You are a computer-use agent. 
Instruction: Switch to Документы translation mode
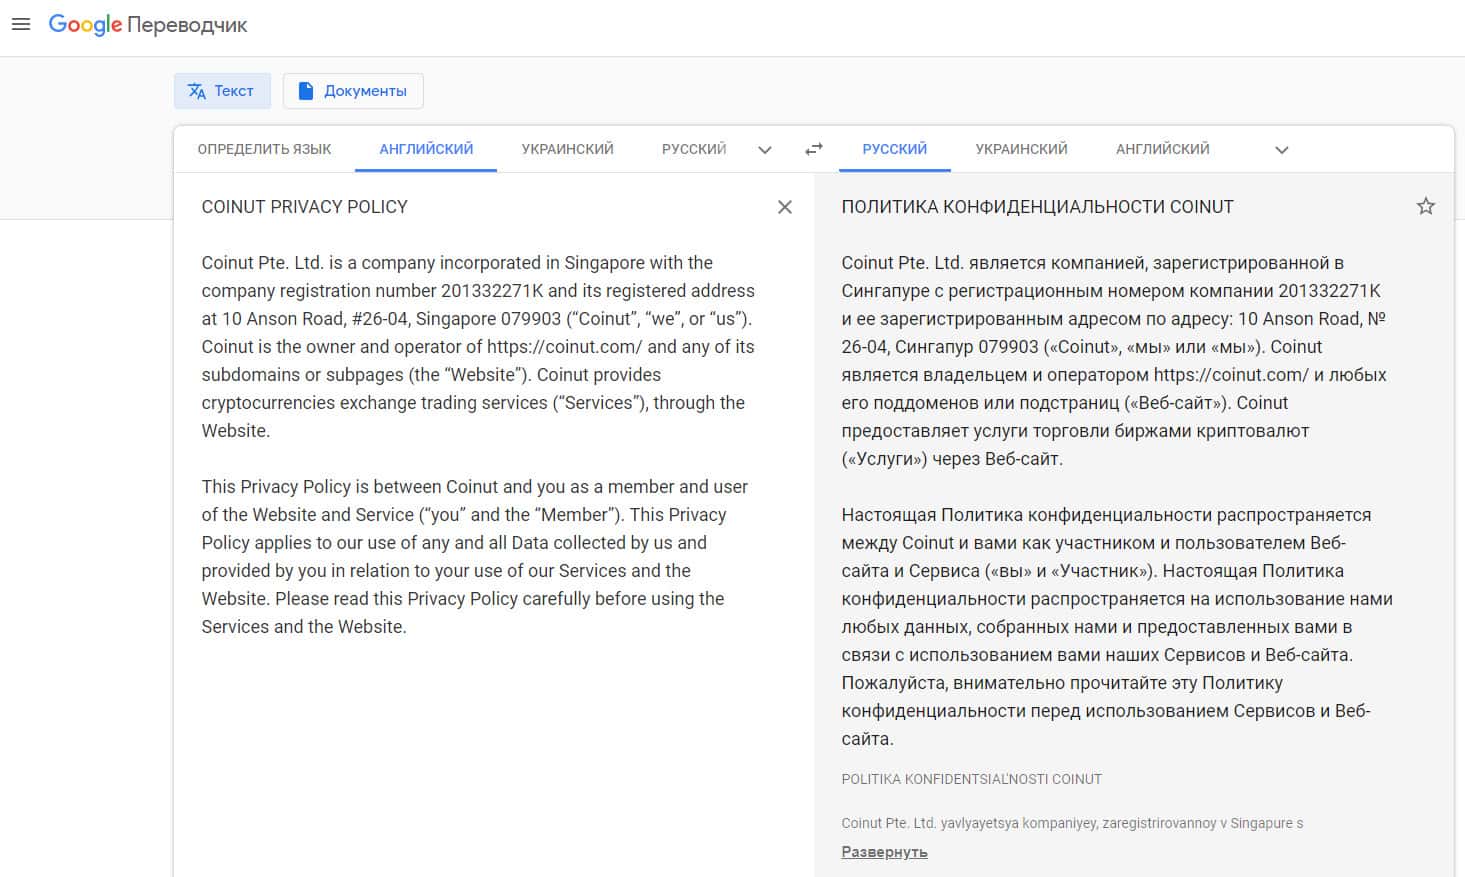click(x=353, y=91)
